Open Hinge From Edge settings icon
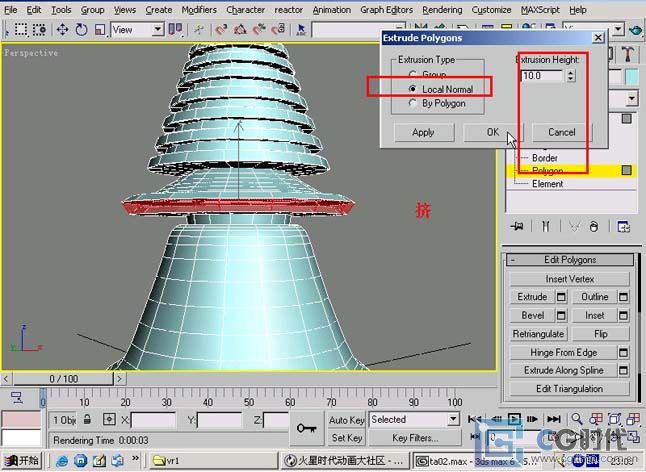The width and height of the screenshot is (646, 472). (x=623, y=353)
